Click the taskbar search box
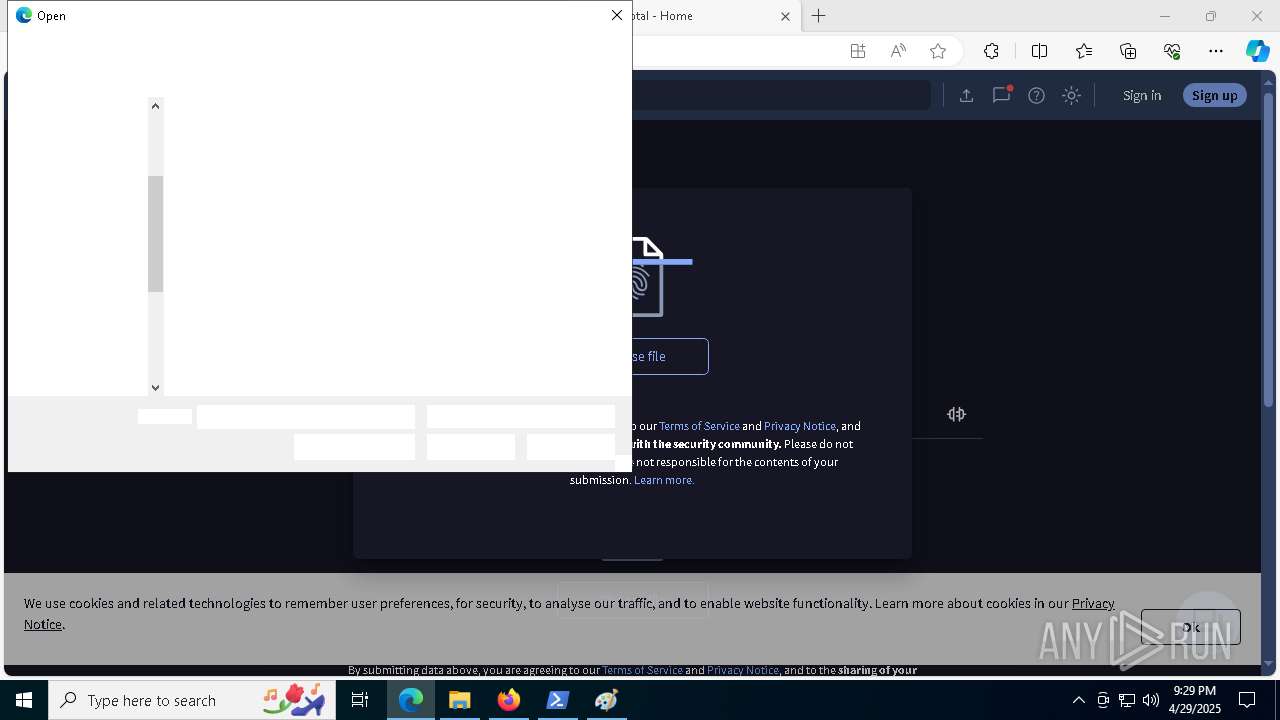The width and height of the screenshot is (1280, 720). (x=192, y=700)
